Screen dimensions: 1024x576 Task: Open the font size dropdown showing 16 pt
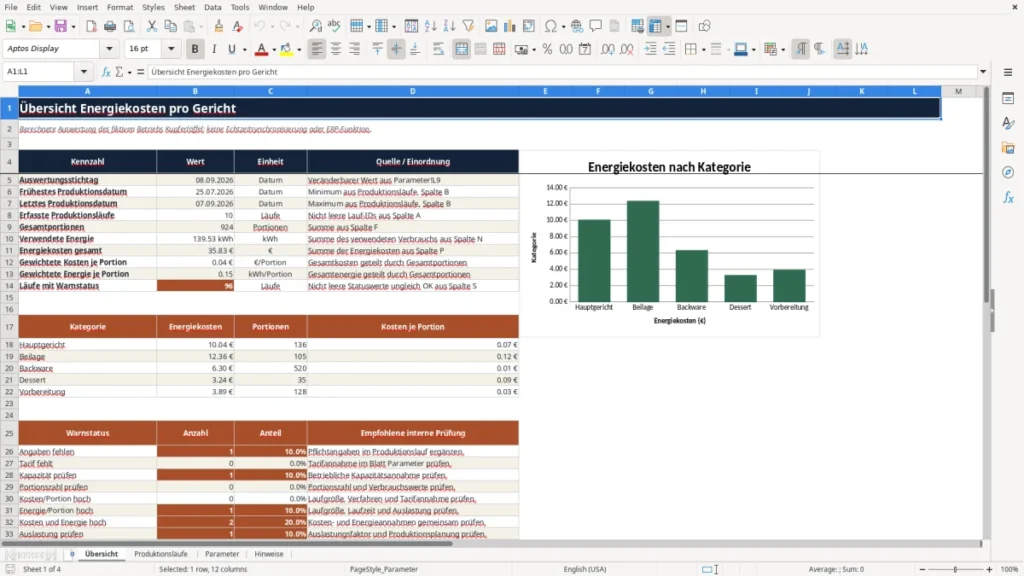[171, 49]
